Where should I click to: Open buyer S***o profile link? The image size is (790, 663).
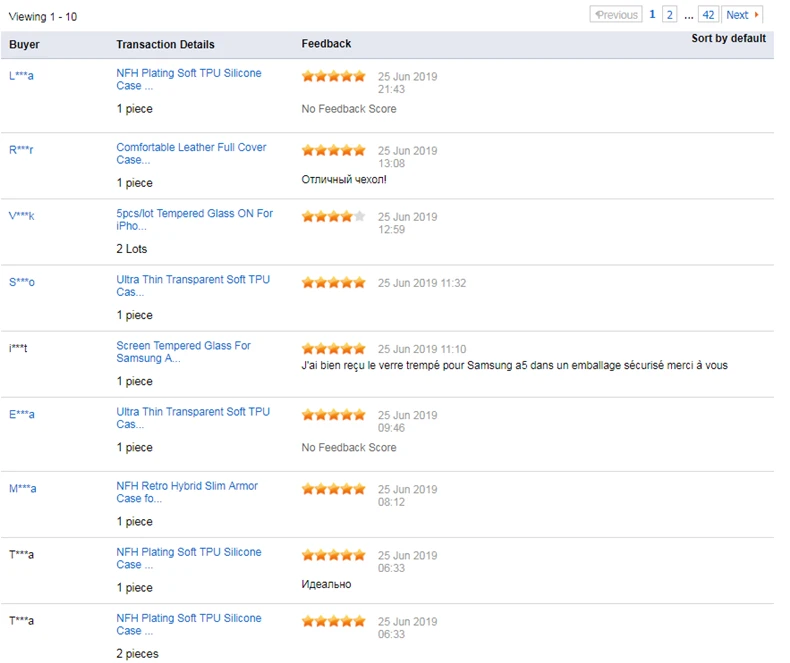click(x=22, y=282)
